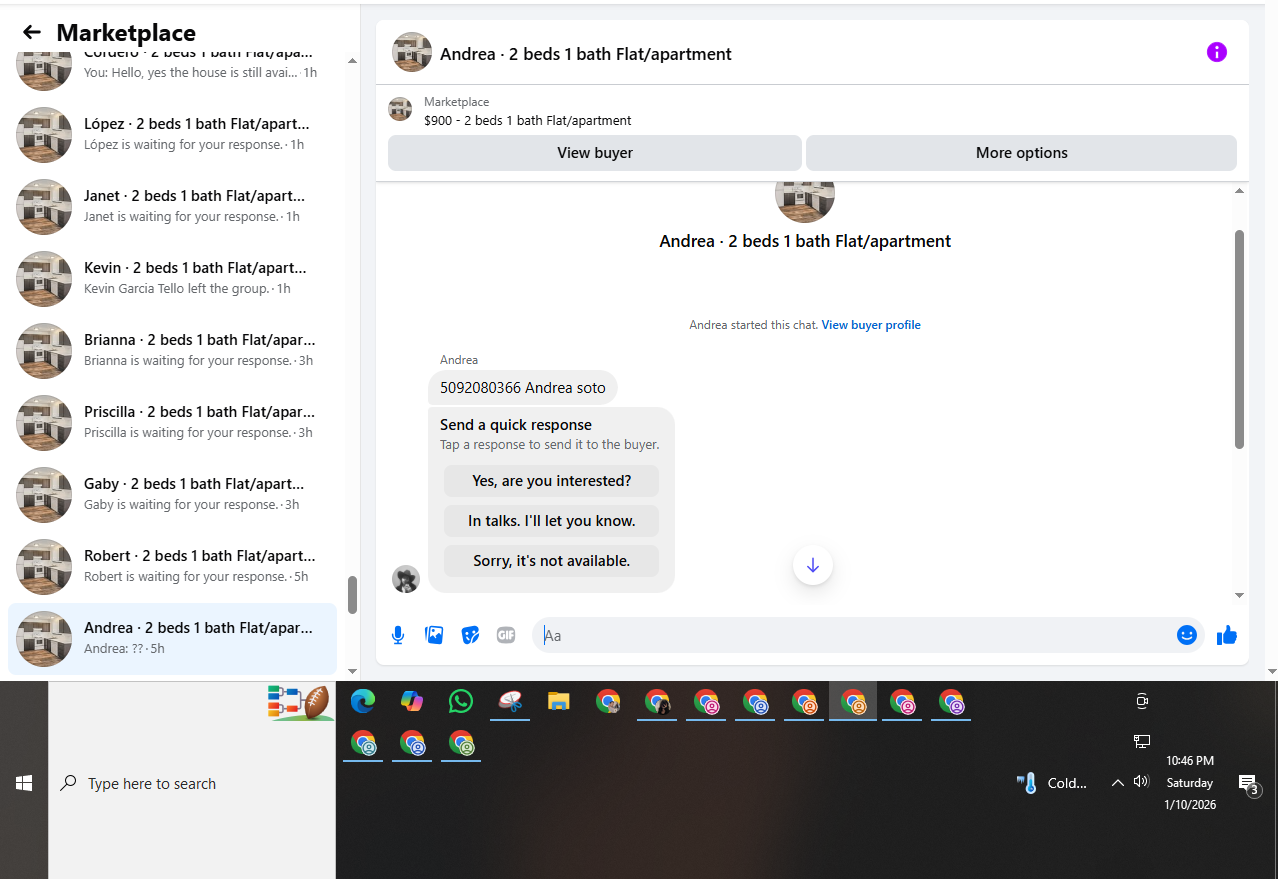Open Snipping Tool from the taskbar

coord(510,702)
